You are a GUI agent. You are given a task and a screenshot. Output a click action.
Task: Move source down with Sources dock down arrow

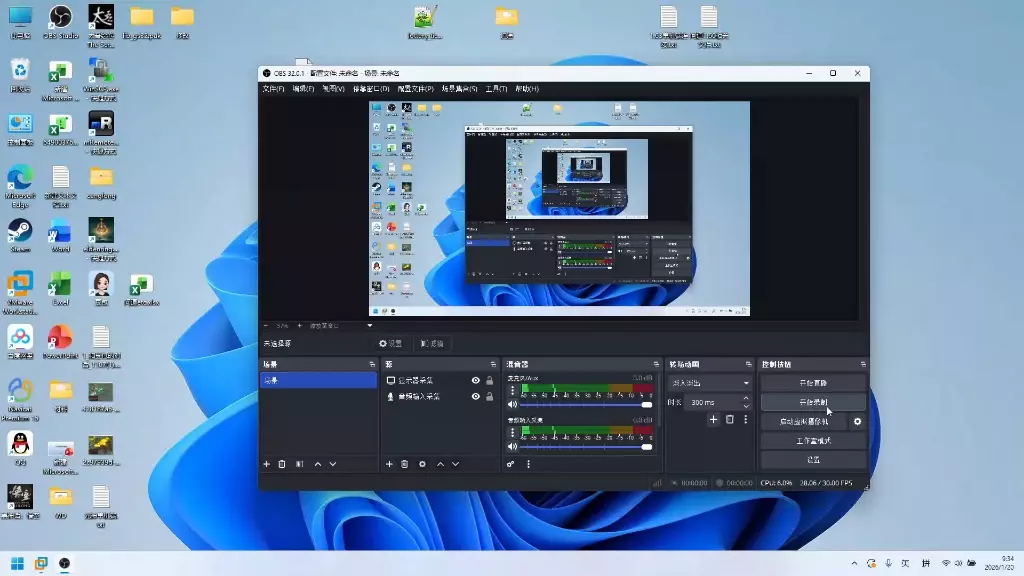456,464
